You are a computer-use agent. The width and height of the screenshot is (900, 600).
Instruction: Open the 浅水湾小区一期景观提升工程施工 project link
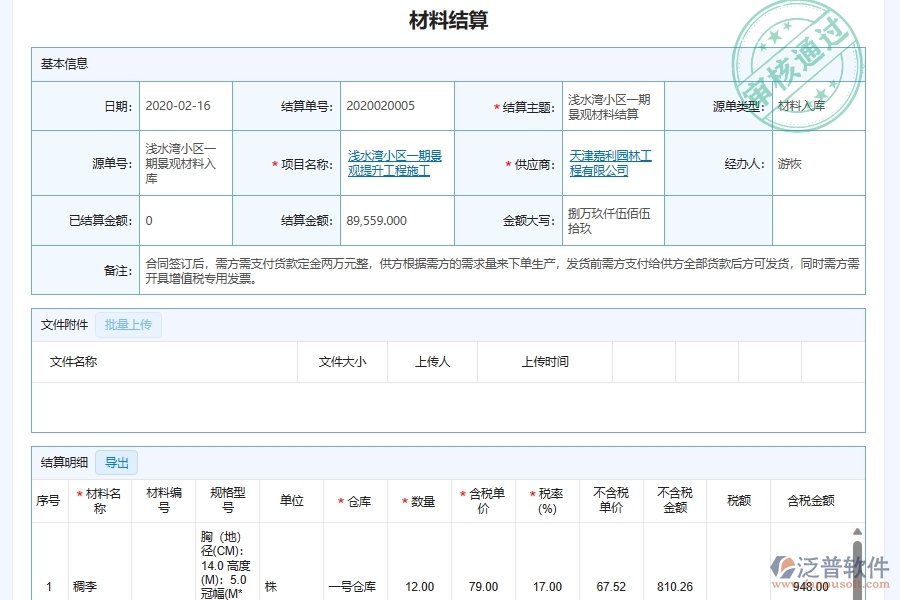click(396, 164)
